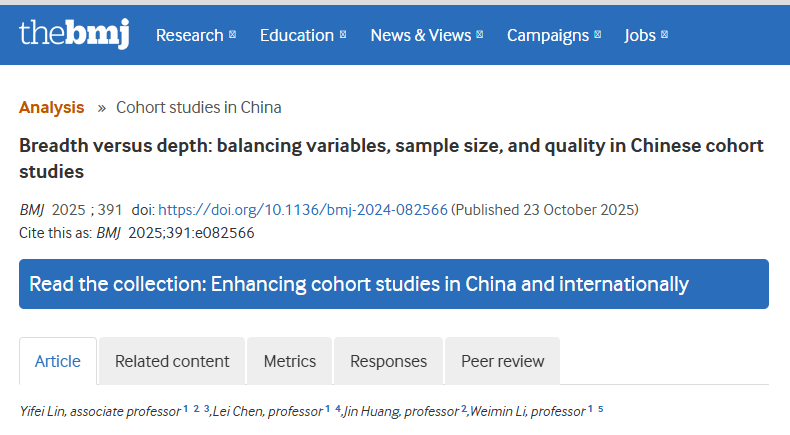Image resolution: width=790 pixels, height=435 pixels.
Task: Open the Peer review tab
Action: pyautogui.click(x=503, y=361)
